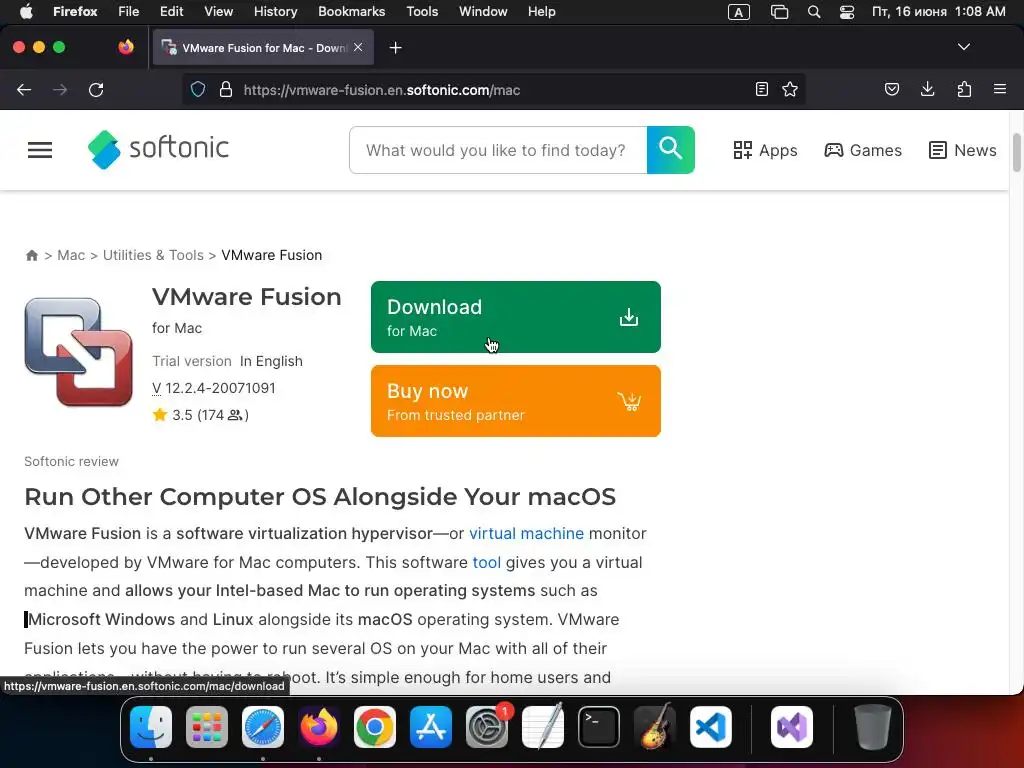Viewport: 1024px width, 768px height.
Task: Click the site security padlock icon
Action: tap(226, 89)
